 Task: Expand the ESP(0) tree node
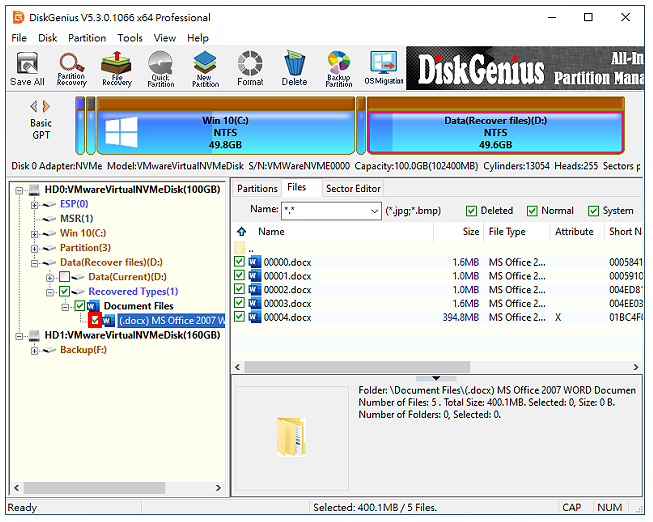35,205
